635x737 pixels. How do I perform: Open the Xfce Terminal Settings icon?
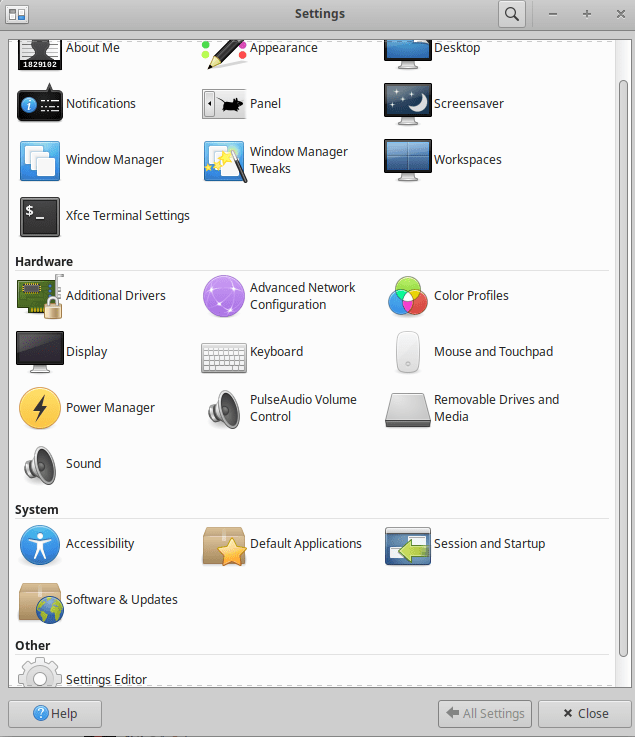[40, 217]
